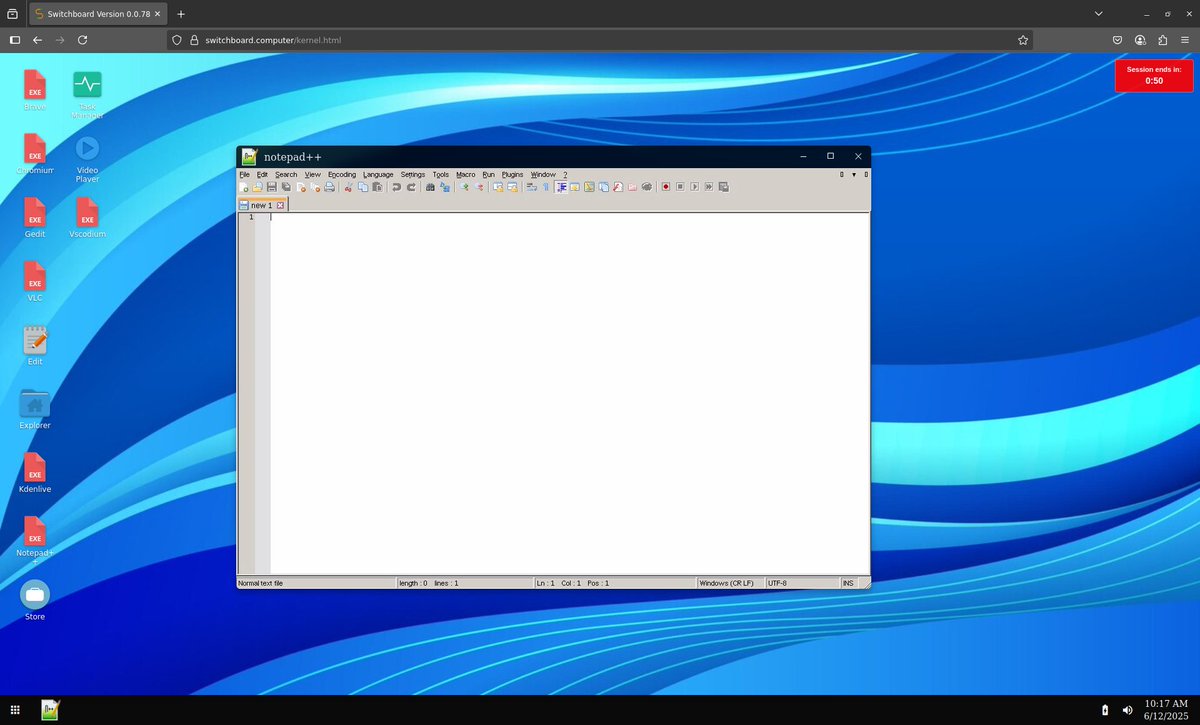Toggle synchronized vertical scrolling

(x=498, y=187)
